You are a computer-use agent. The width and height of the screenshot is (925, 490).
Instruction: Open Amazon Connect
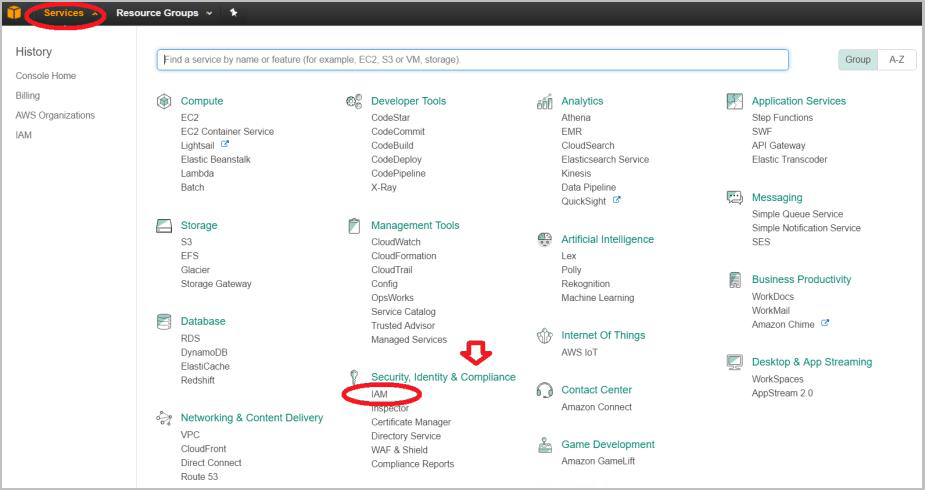(x=596, y=407)
